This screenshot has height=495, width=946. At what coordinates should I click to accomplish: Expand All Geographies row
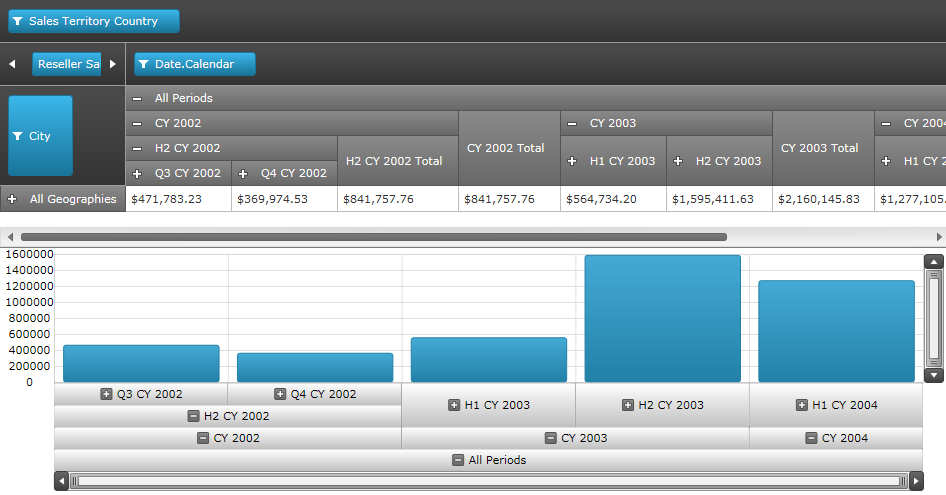click(12, 199)
